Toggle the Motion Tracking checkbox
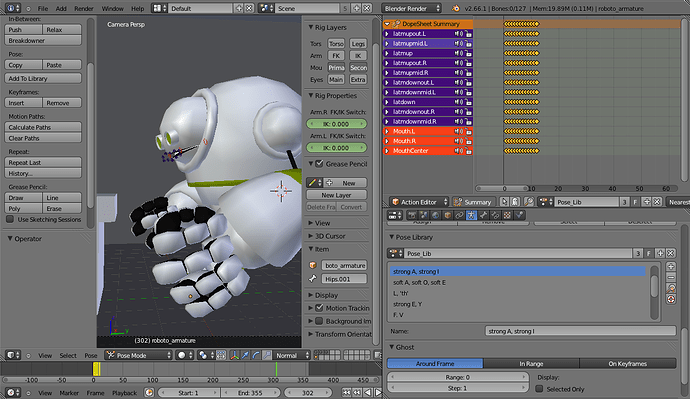Screen dimensions: 690x399 pos(320,308)
